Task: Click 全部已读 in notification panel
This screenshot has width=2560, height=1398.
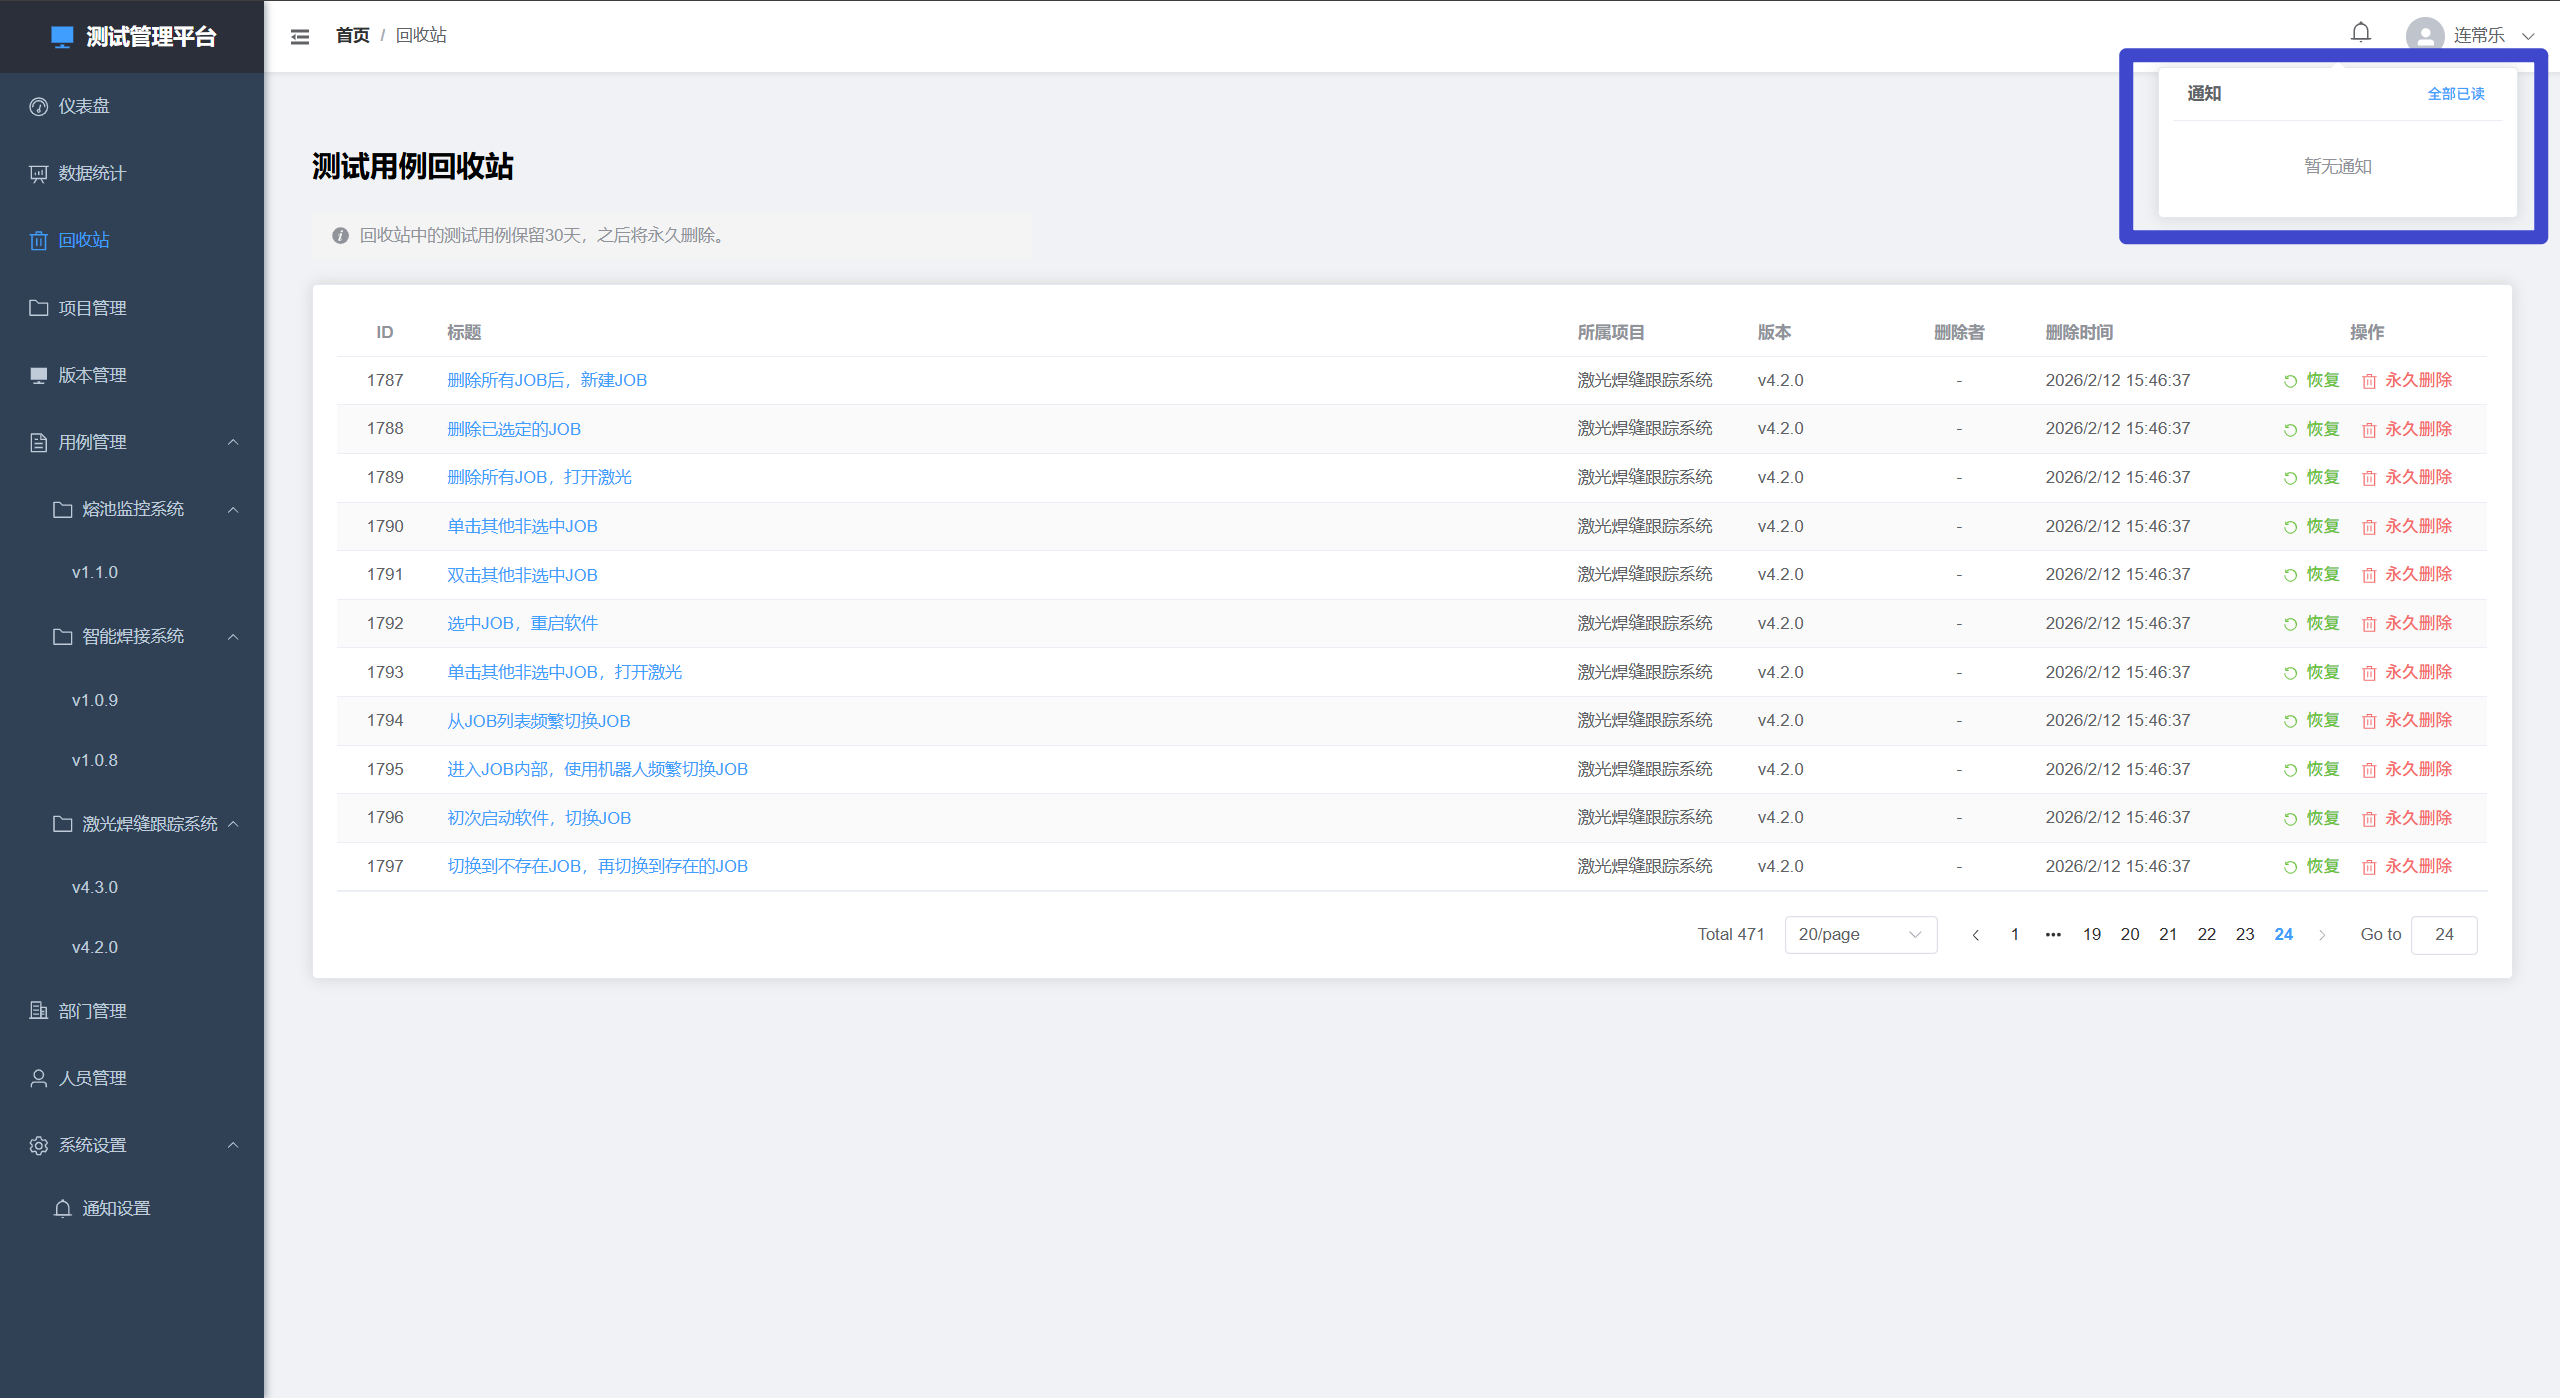Action: tap(2455, 94)
